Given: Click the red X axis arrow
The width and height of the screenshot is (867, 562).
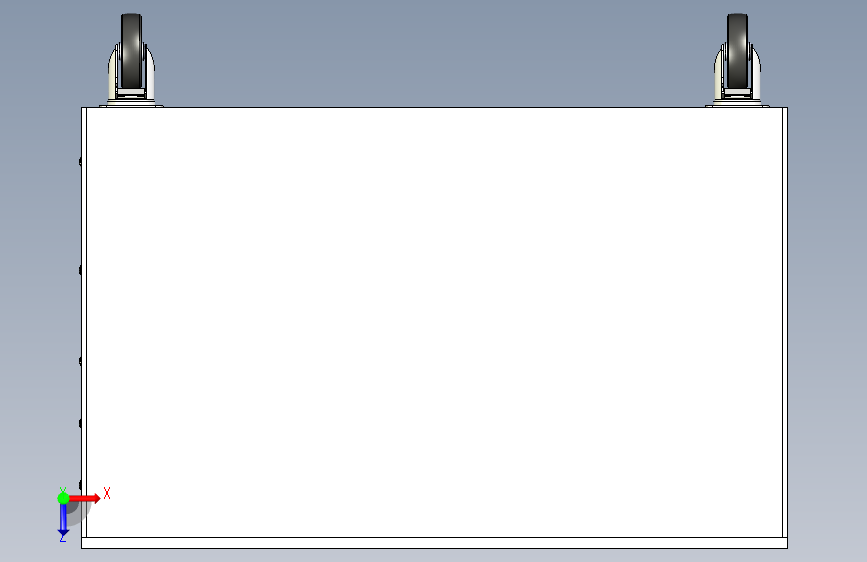Looking at the screenshot, I should click(x=85, y=498).
